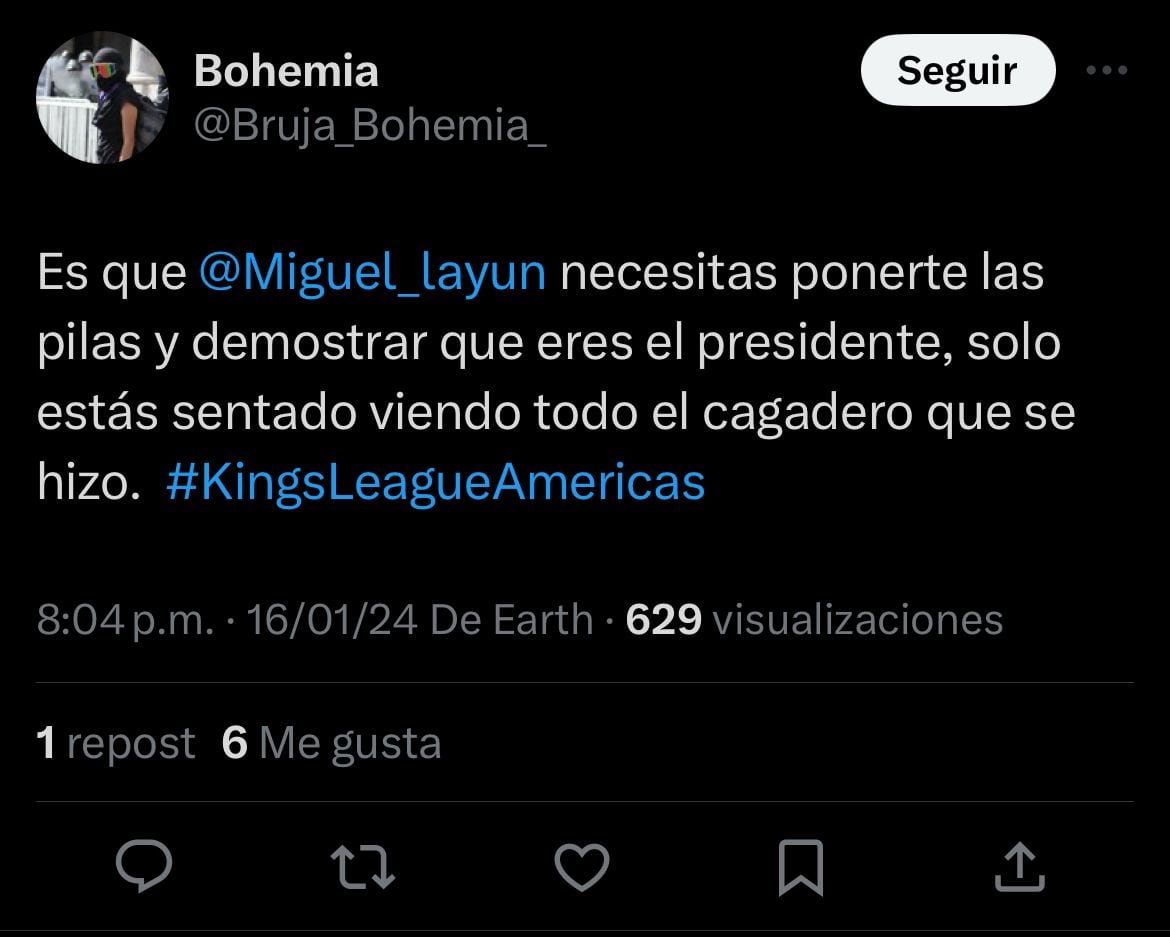Open the three-dot more options menu

tap(1107, 70)
